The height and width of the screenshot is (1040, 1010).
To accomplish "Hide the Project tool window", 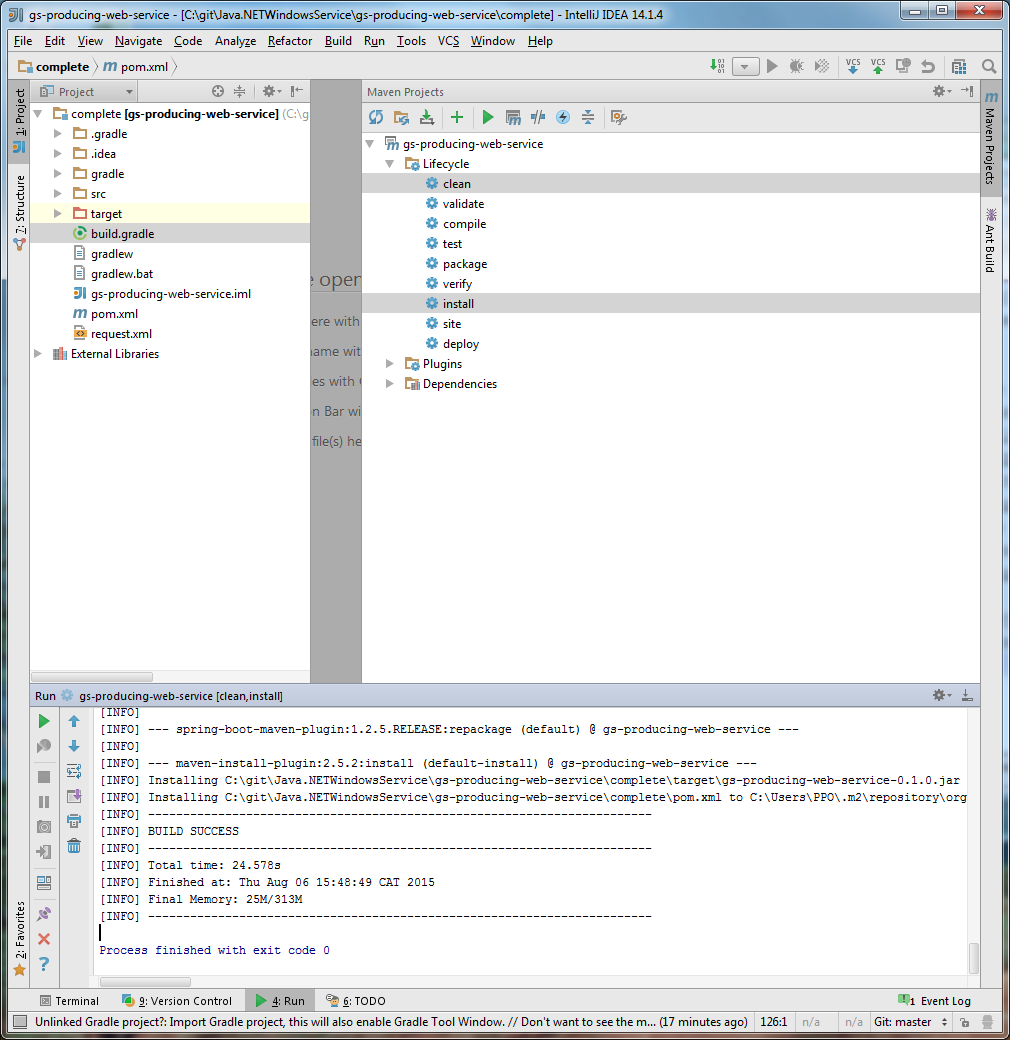I will 296,92.
